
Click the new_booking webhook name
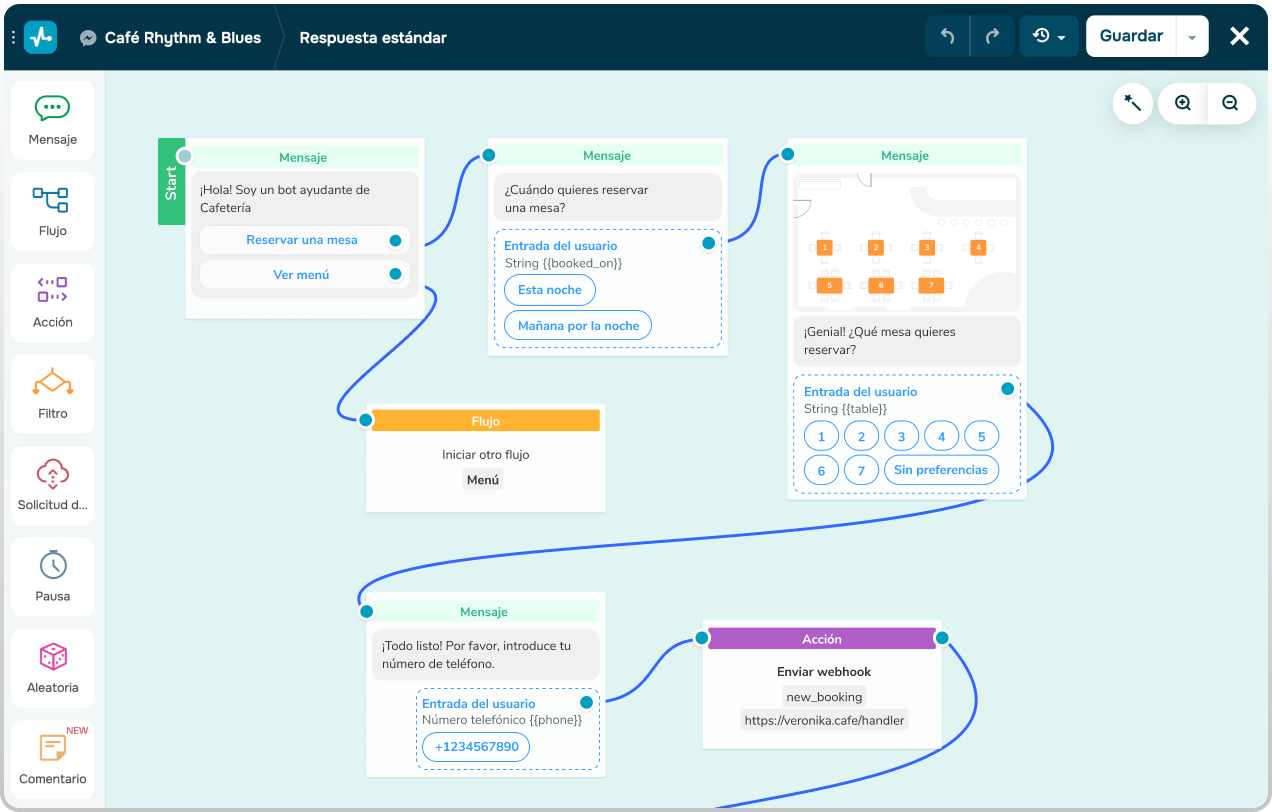(824, 697)
